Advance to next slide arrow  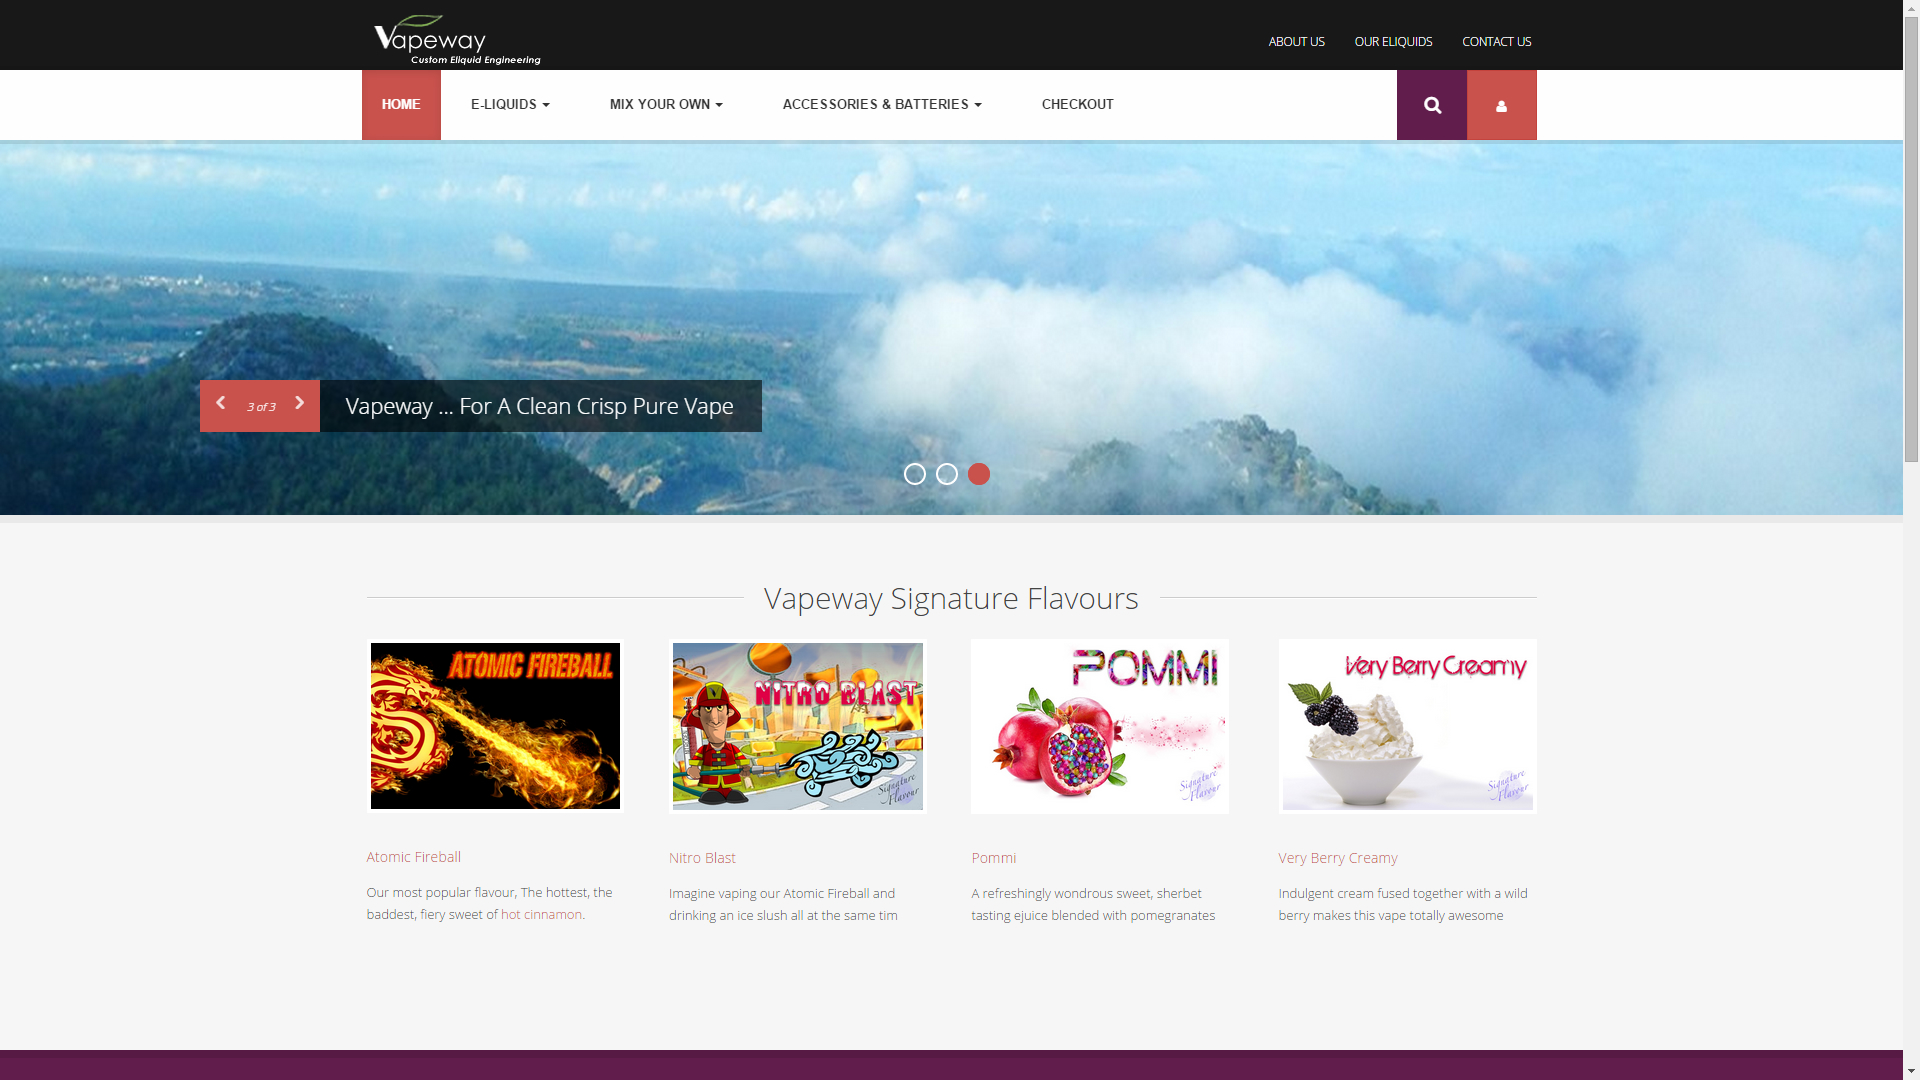[x=299, y=404]
